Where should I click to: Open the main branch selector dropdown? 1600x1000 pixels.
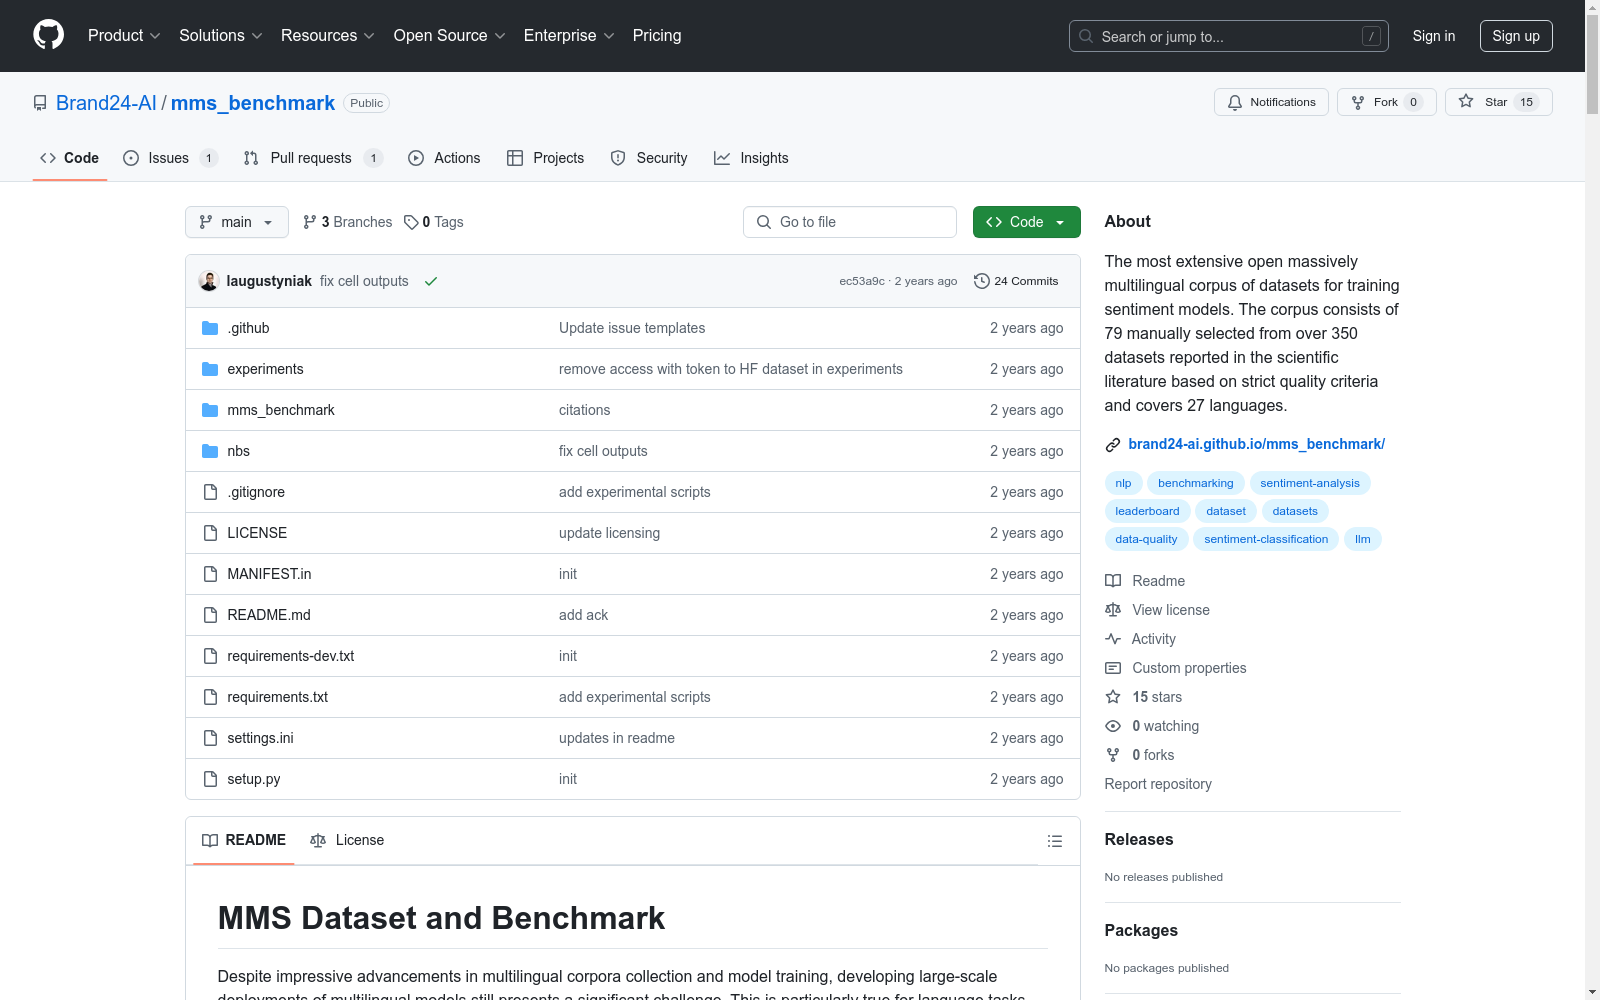(x=237, y=222)
